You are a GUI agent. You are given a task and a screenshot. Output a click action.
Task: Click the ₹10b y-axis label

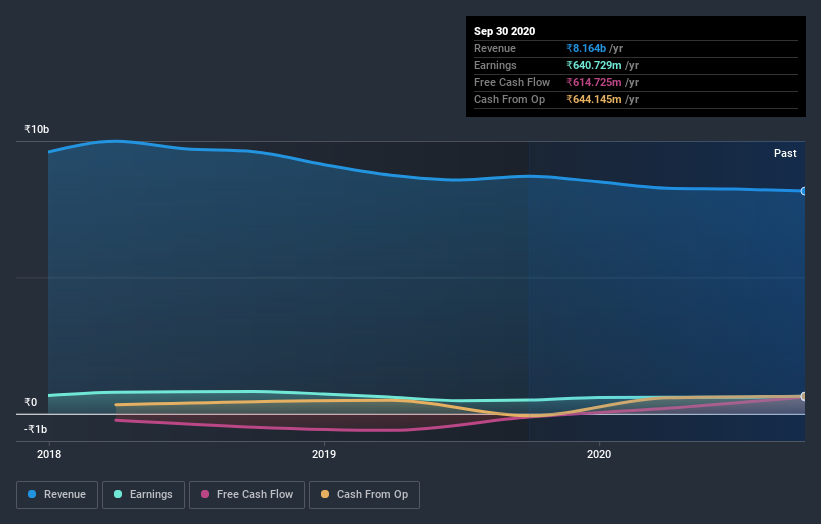pos(37,129)
